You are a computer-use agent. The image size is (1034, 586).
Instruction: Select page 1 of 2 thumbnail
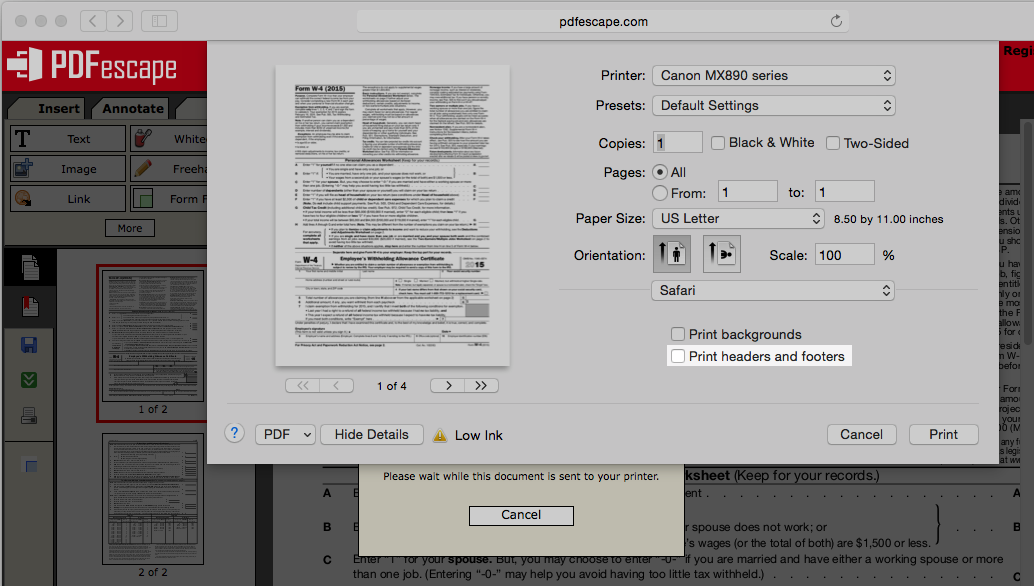153,336
